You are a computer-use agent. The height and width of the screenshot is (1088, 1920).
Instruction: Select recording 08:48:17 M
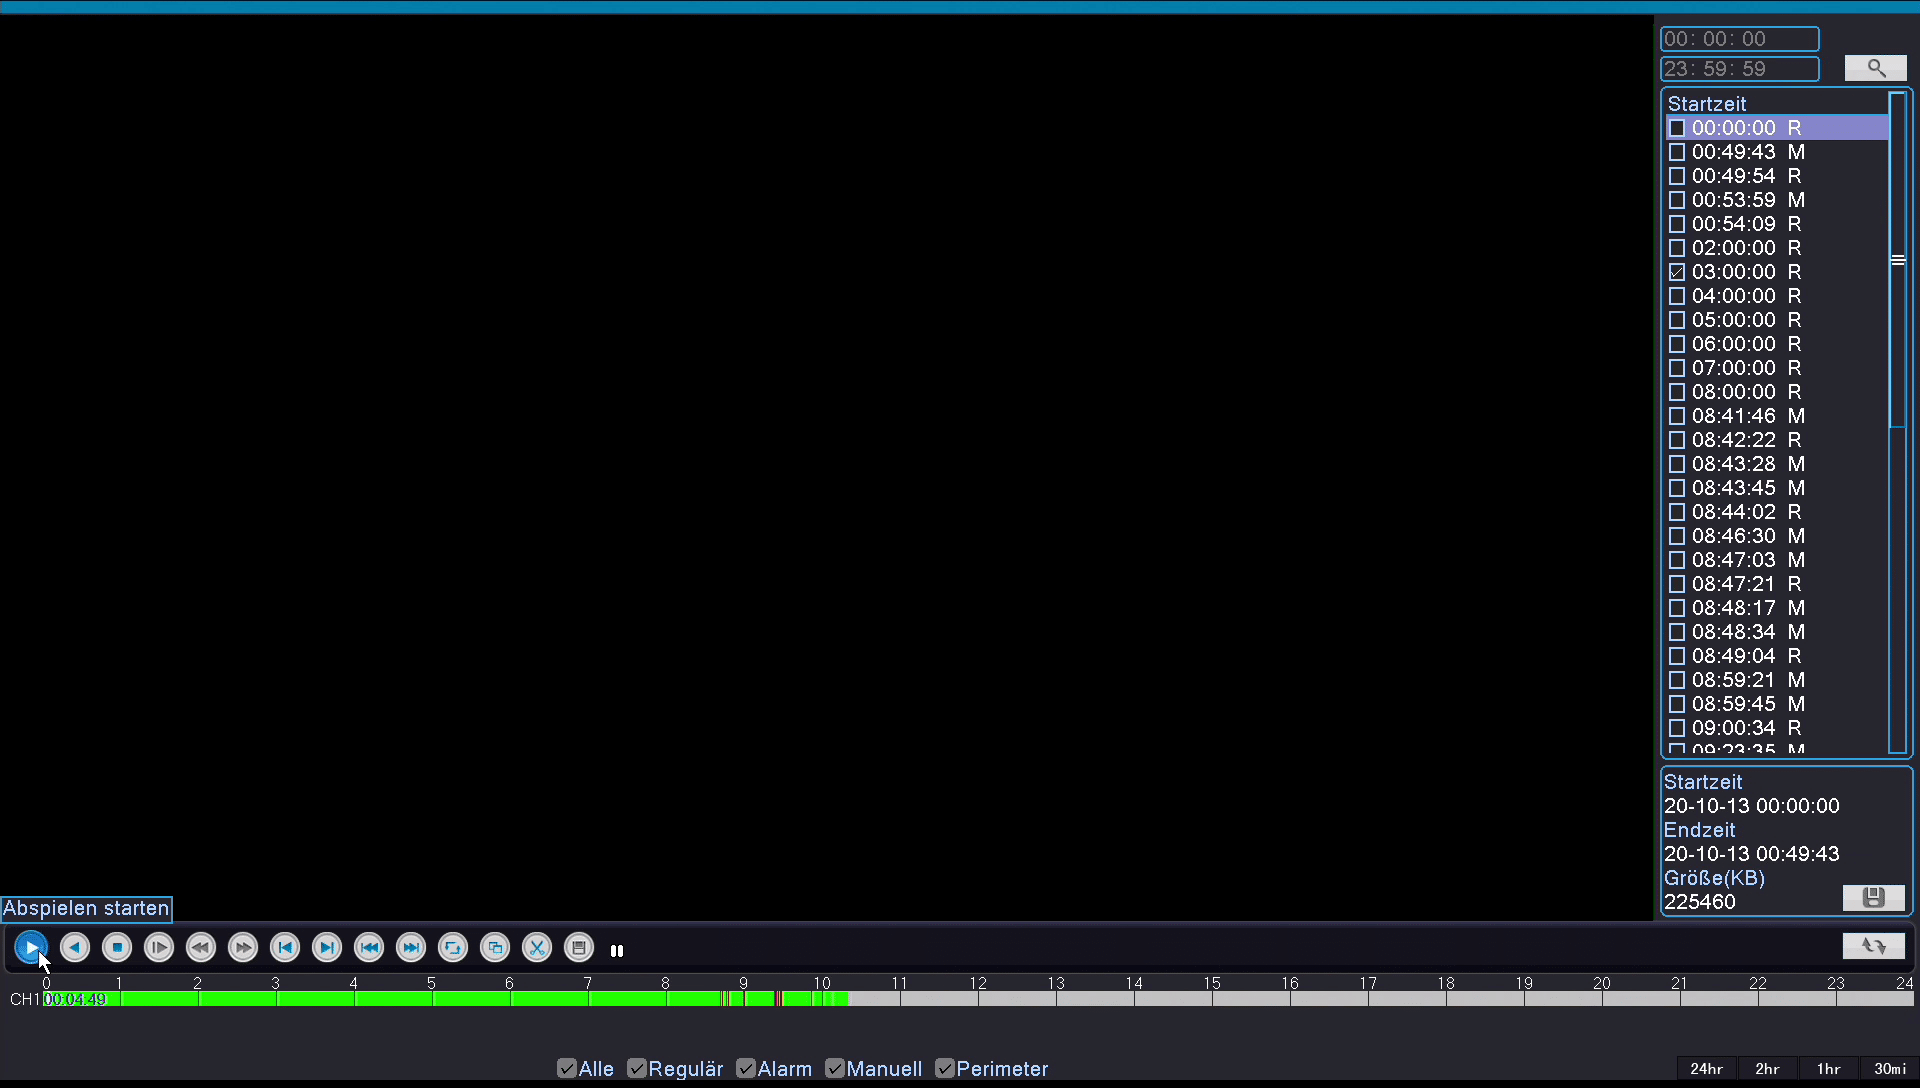tap(1777, 608)
